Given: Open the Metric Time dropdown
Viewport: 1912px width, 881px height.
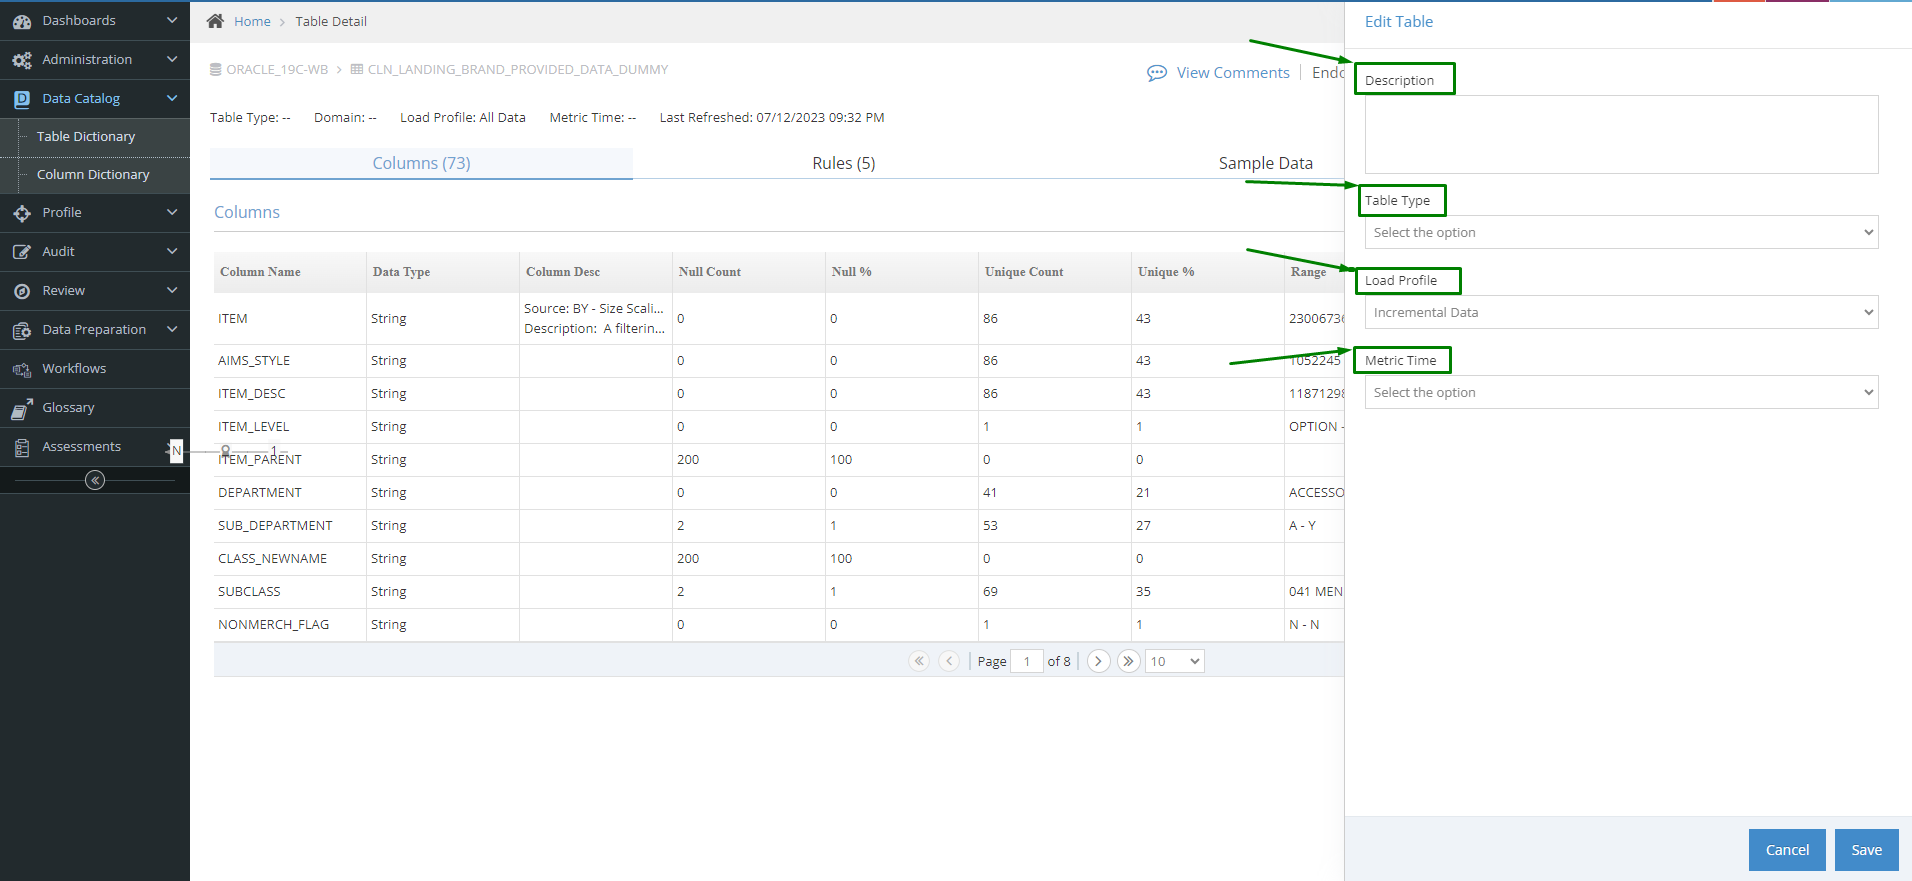Looking at the screenshot, I should point(1621,392).
